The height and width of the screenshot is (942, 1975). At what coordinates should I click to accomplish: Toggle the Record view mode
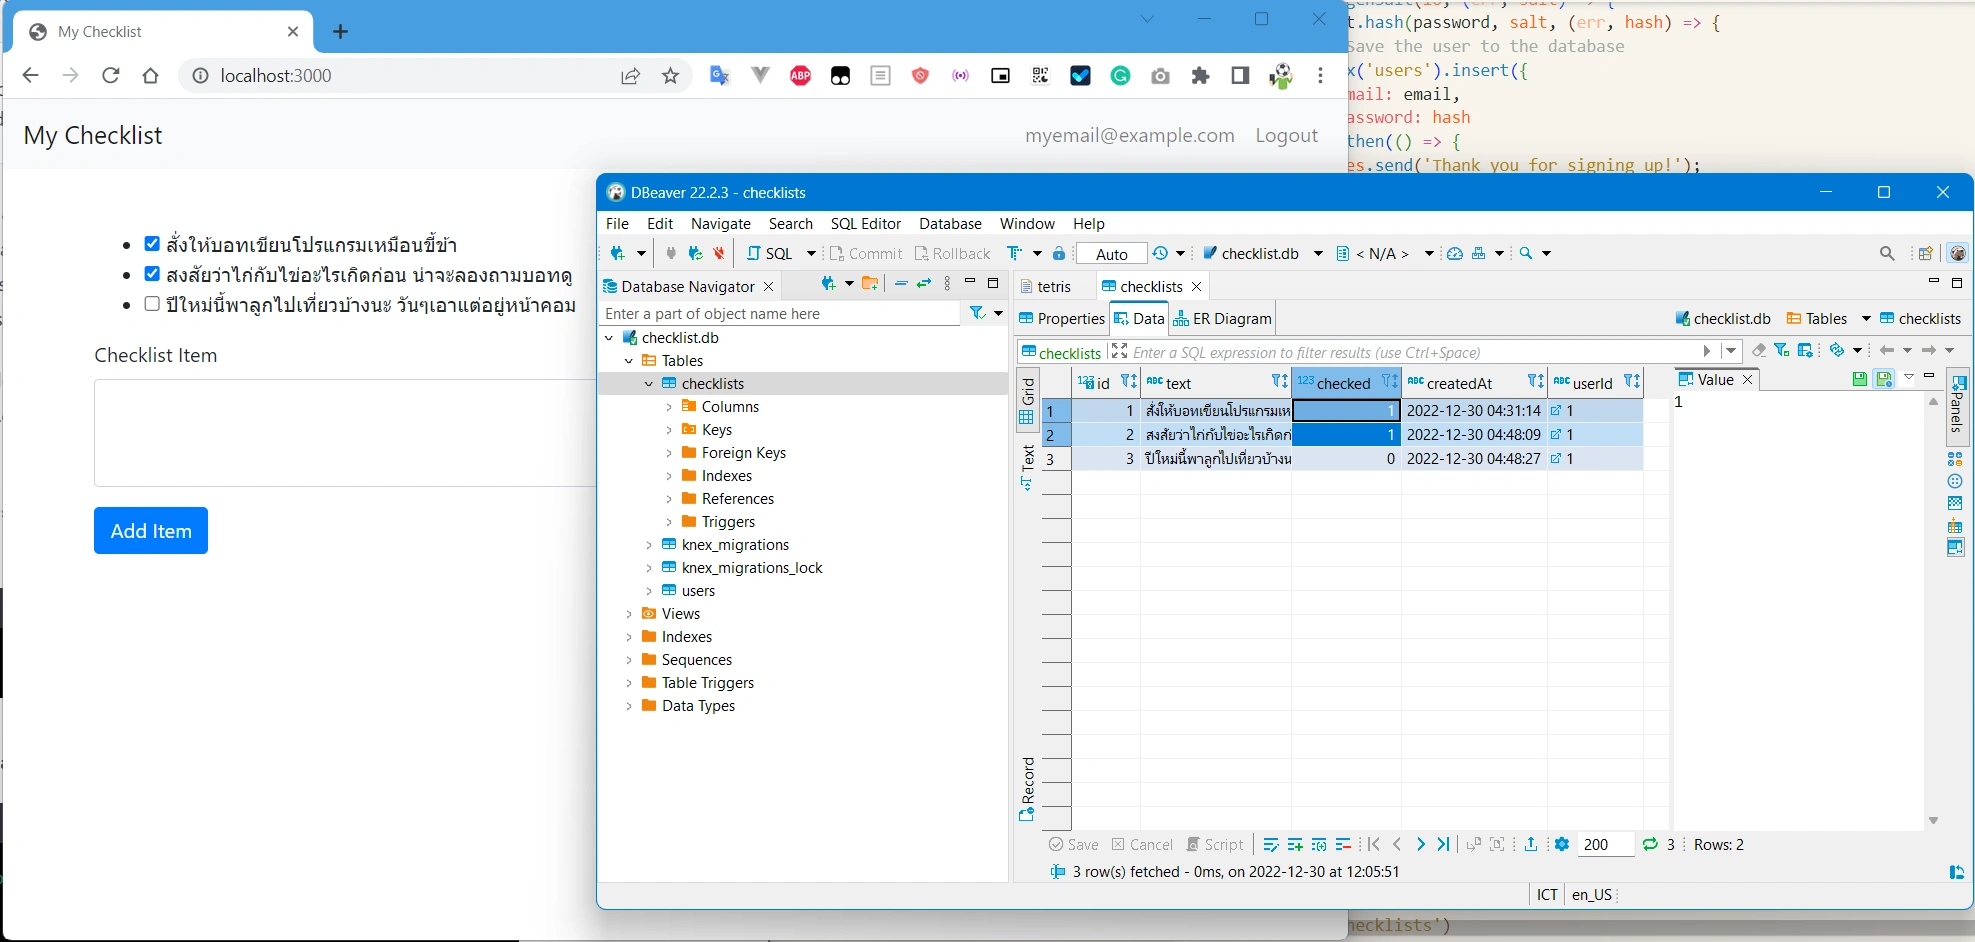[1027, 789]
